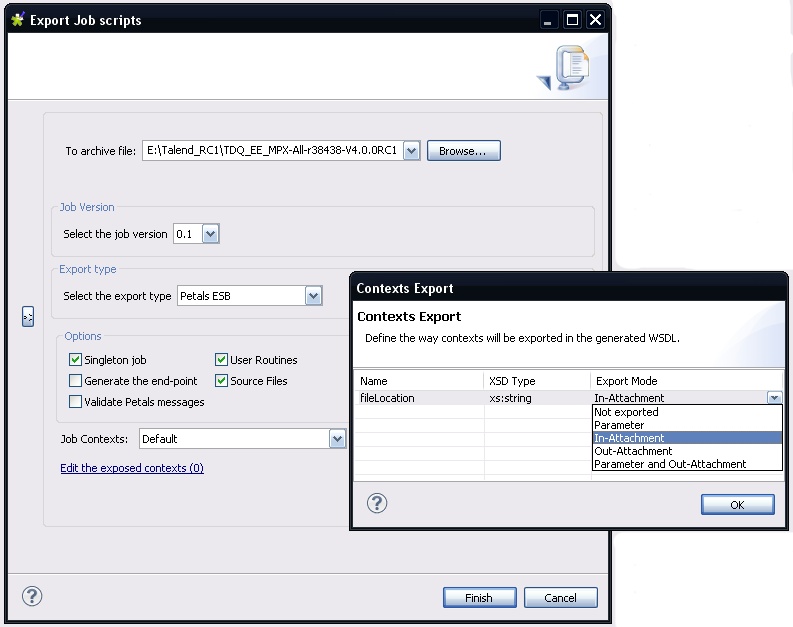Open the Job Contexts Default dropdown
This screenshot has height=627, width=793.
click(x=337, y=439)
